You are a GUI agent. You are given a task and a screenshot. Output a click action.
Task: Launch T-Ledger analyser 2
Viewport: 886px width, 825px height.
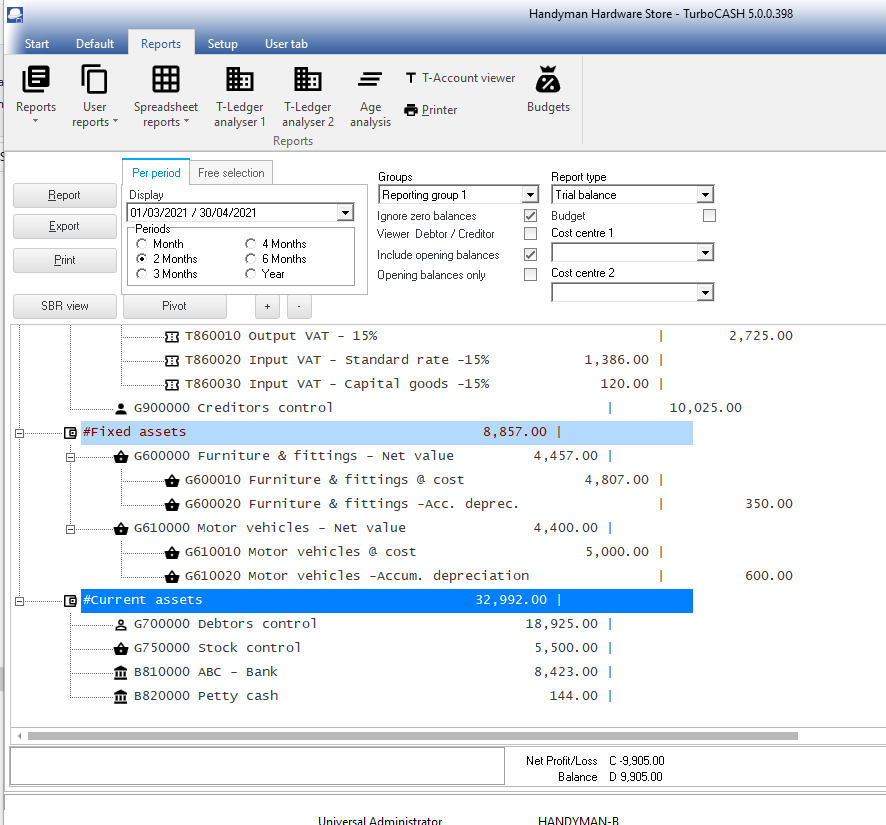pyautogui.click(x=308, y=80)
